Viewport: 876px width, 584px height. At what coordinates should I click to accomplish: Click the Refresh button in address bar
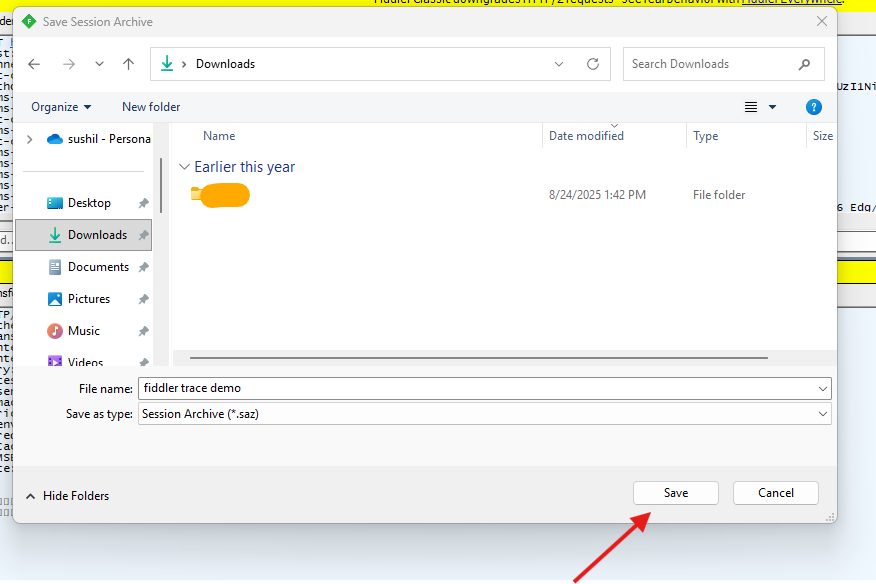pos(592,64)
